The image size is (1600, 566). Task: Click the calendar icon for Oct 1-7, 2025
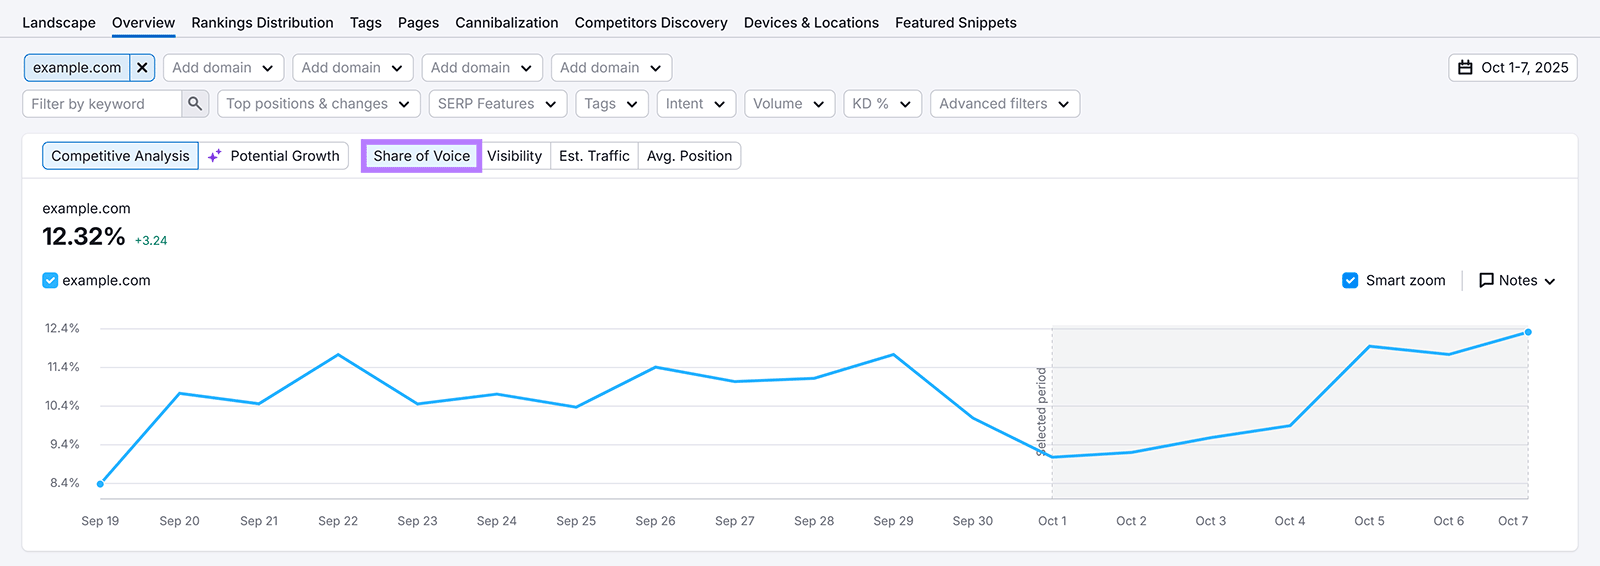pos(1465,68)
